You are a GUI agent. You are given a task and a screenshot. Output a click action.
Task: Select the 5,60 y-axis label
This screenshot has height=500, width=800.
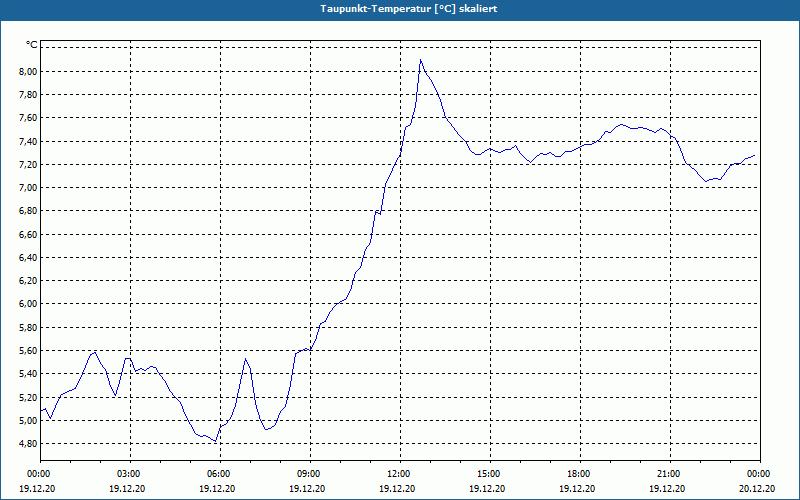(29, 351)
